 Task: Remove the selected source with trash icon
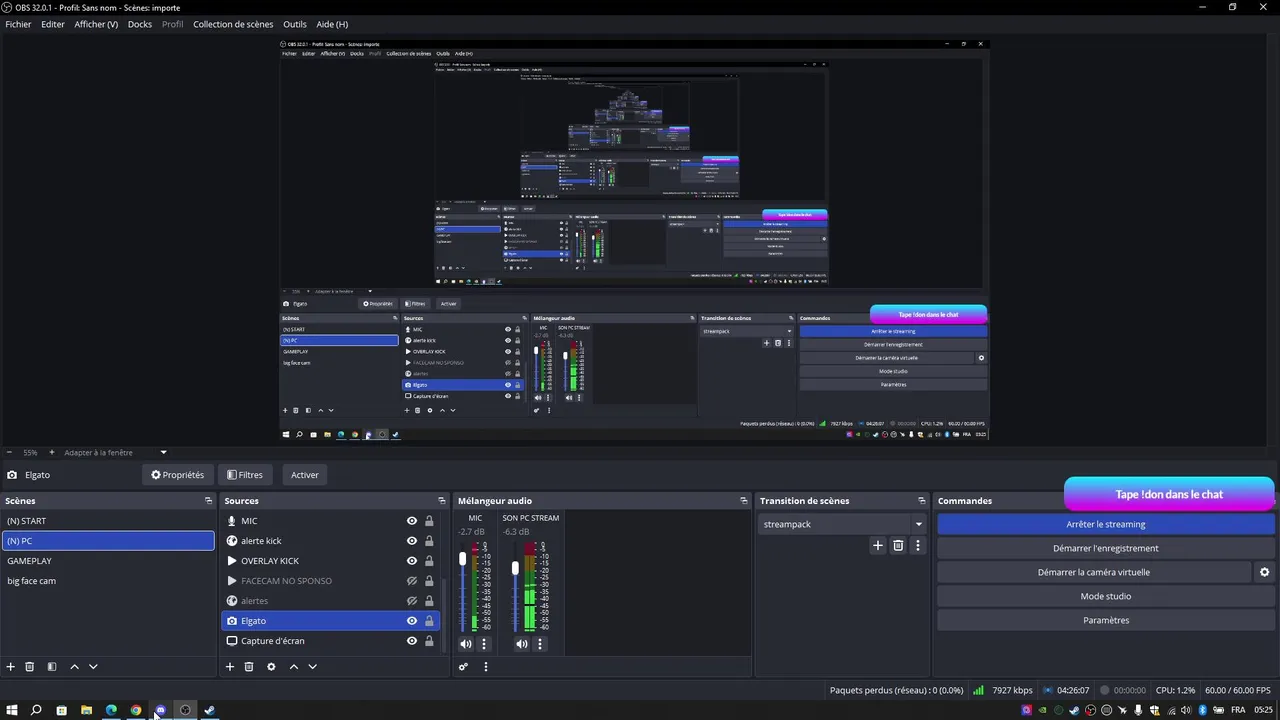[249, 667]
